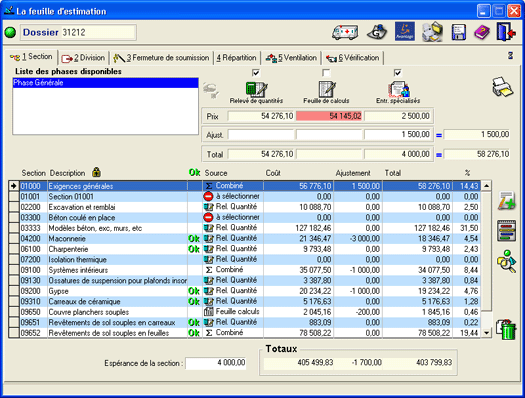Click the row selector box for 04200 Maconnerie

pos(14,239)
